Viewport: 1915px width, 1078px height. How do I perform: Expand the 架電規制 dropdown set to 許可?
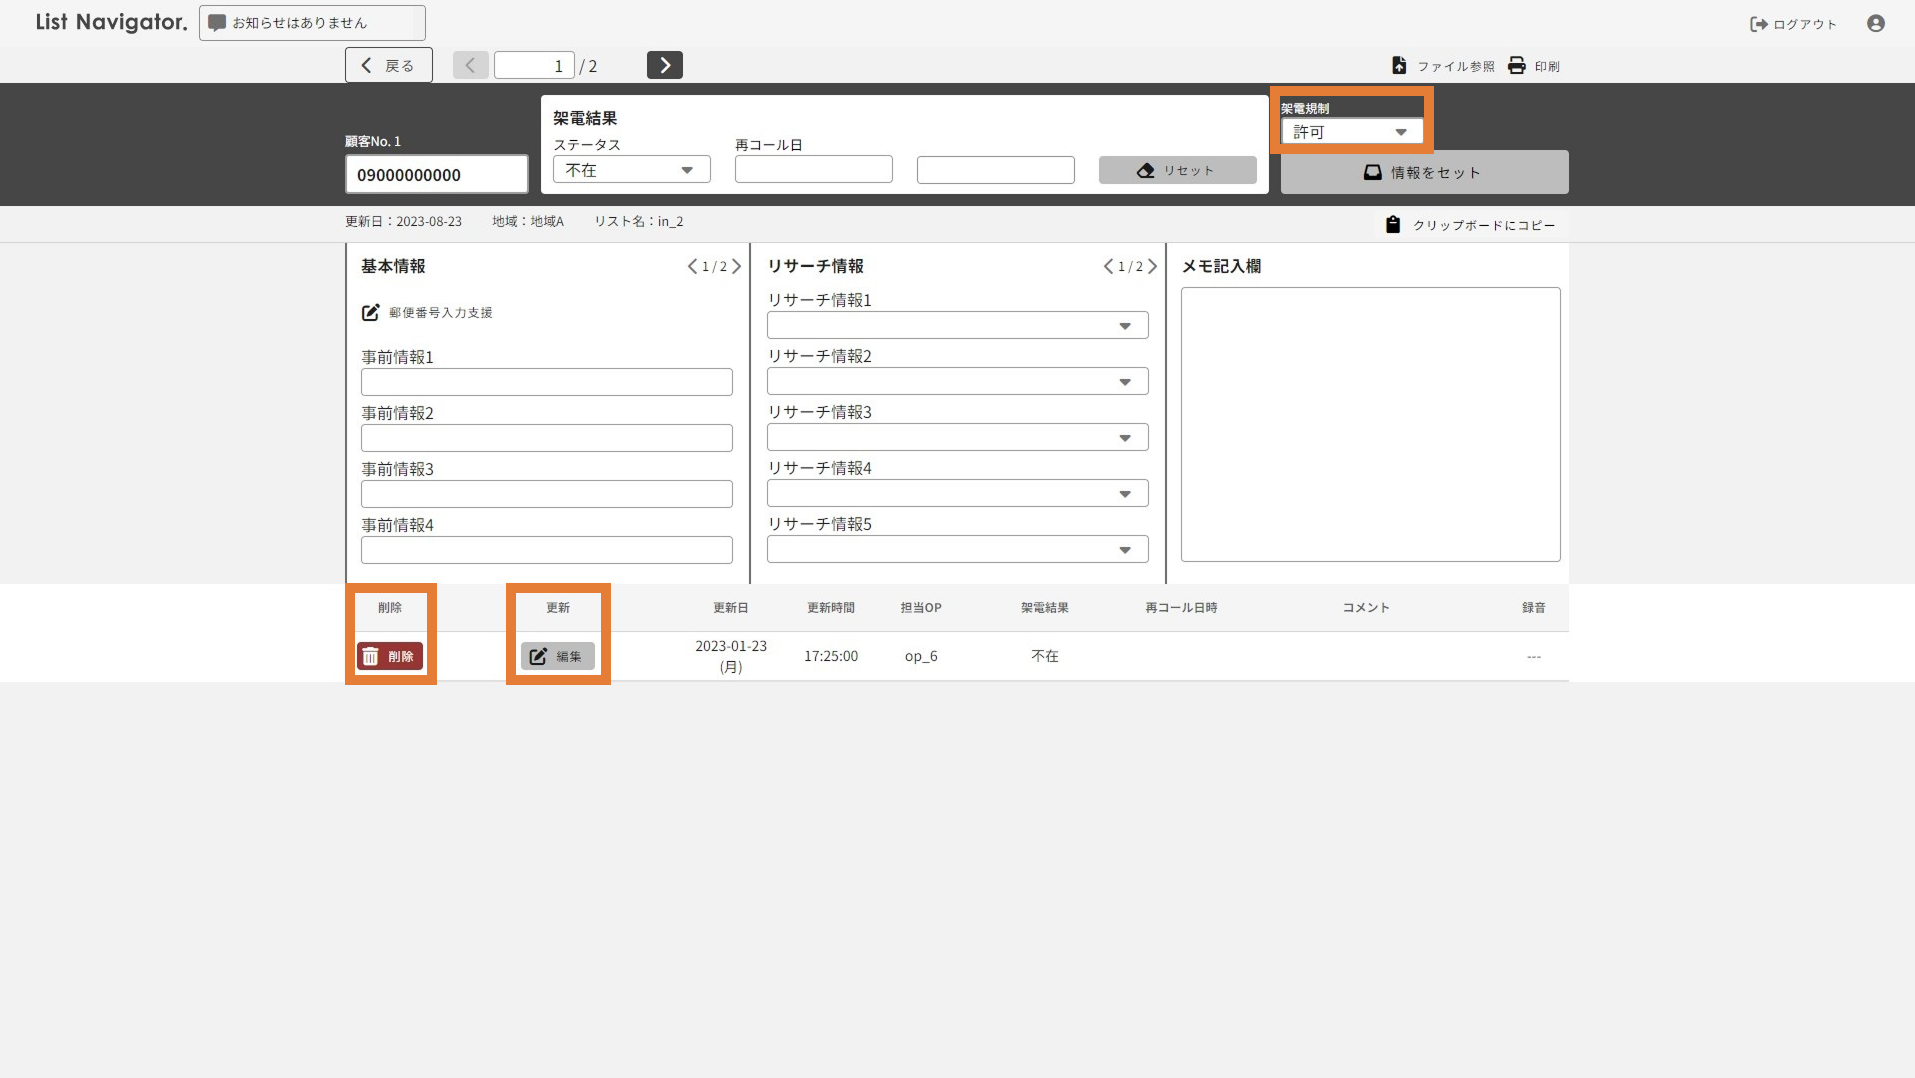1351,132
